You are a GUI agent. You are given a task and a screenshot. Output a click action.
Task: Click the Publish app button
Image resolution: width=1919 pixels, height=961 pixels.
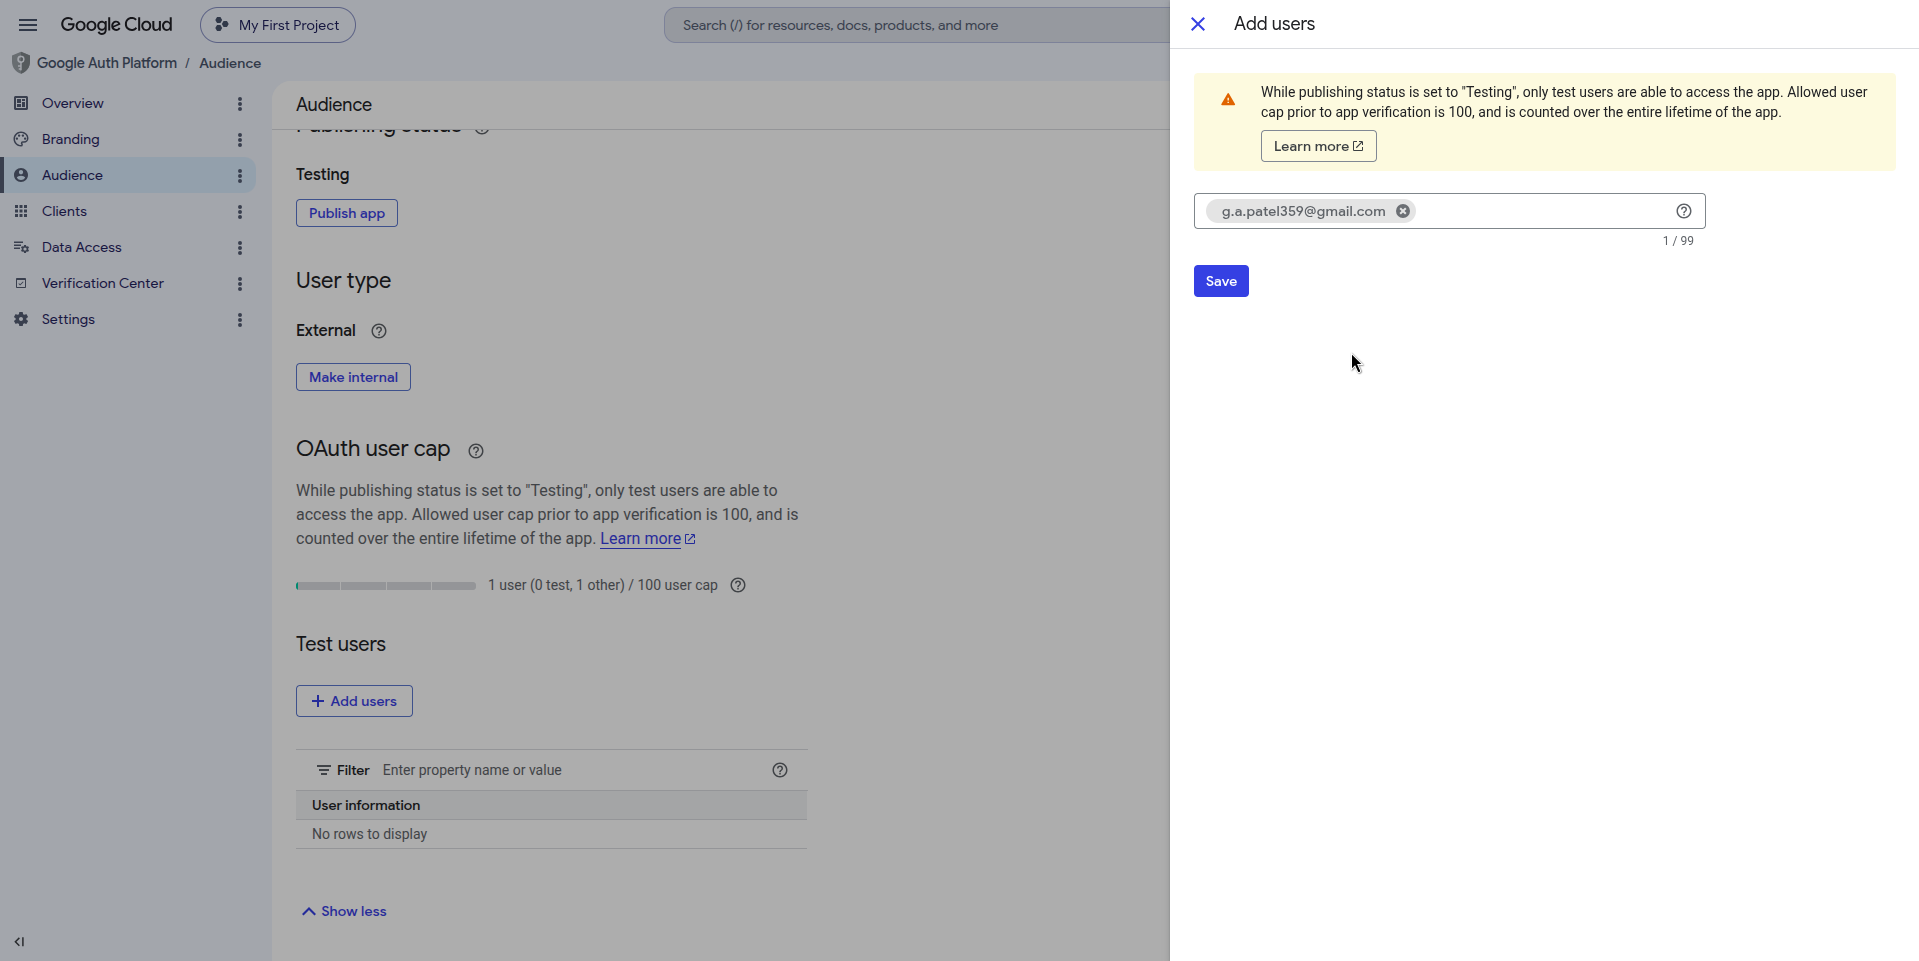(347, 213)
